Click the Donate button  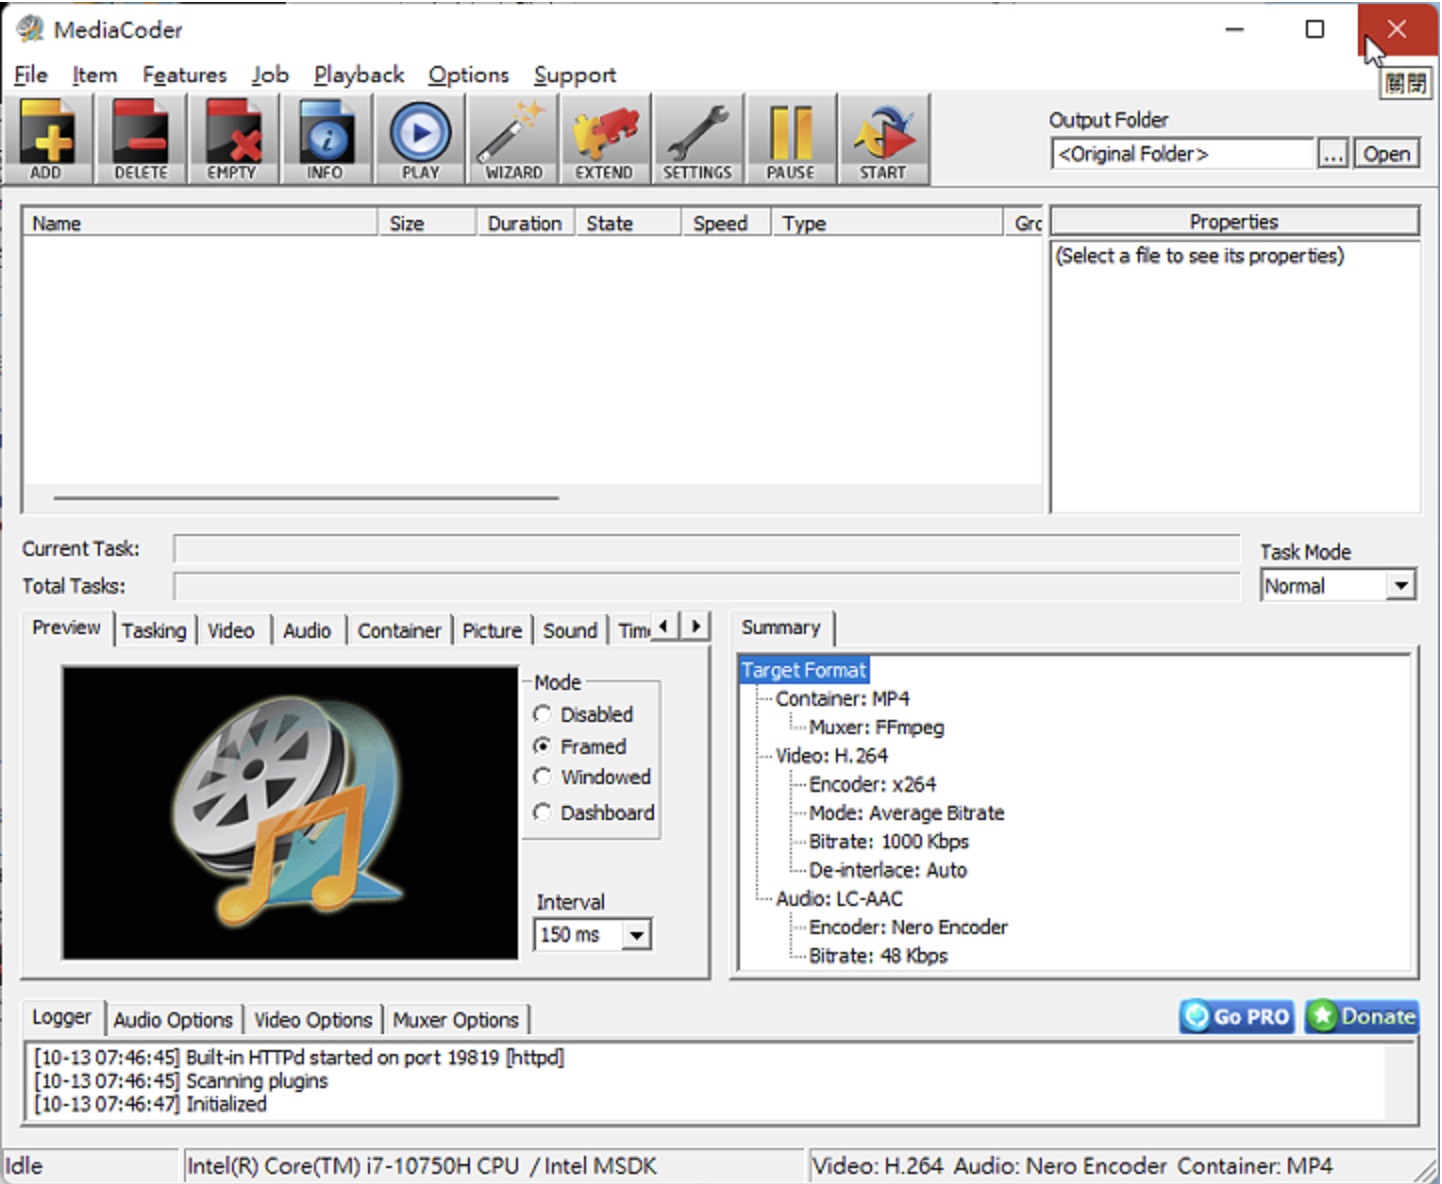tap(1362, 1017)
